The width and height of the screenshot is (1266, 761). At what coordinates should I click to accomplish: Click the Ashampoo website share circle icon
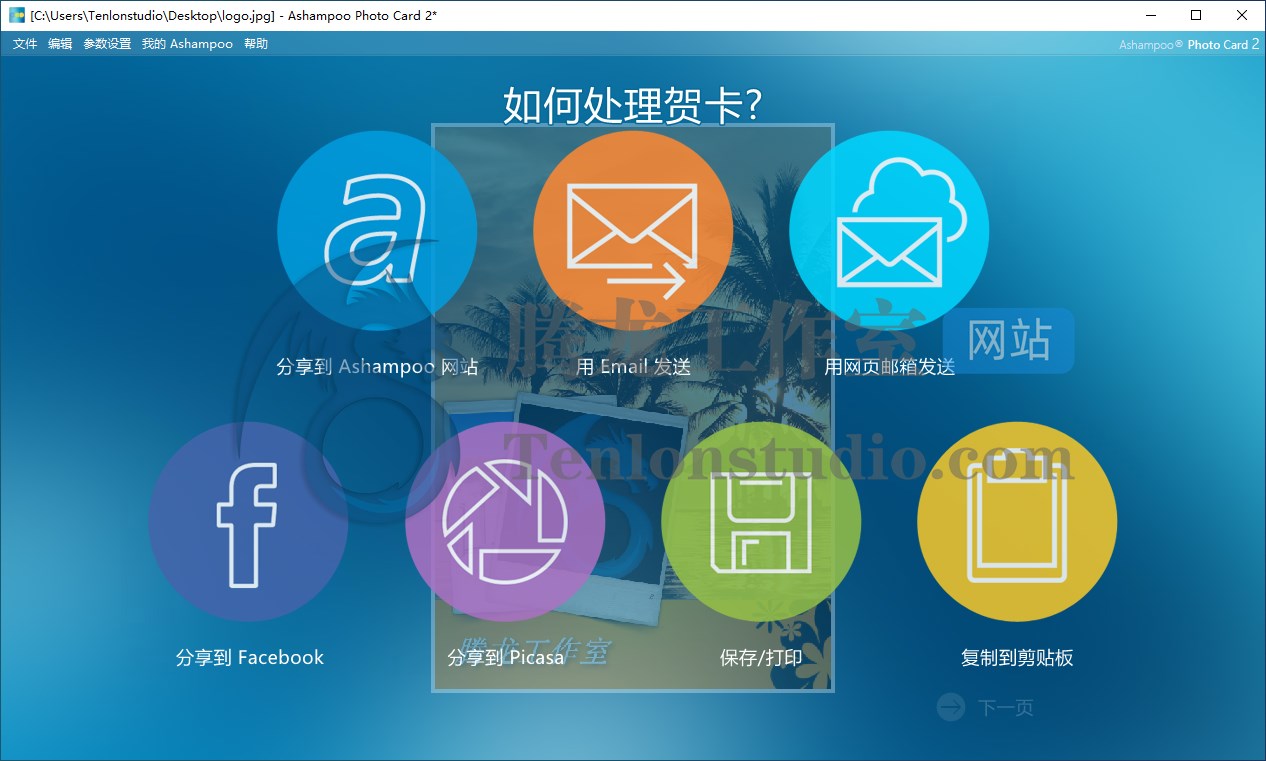[x=377, y=230]
